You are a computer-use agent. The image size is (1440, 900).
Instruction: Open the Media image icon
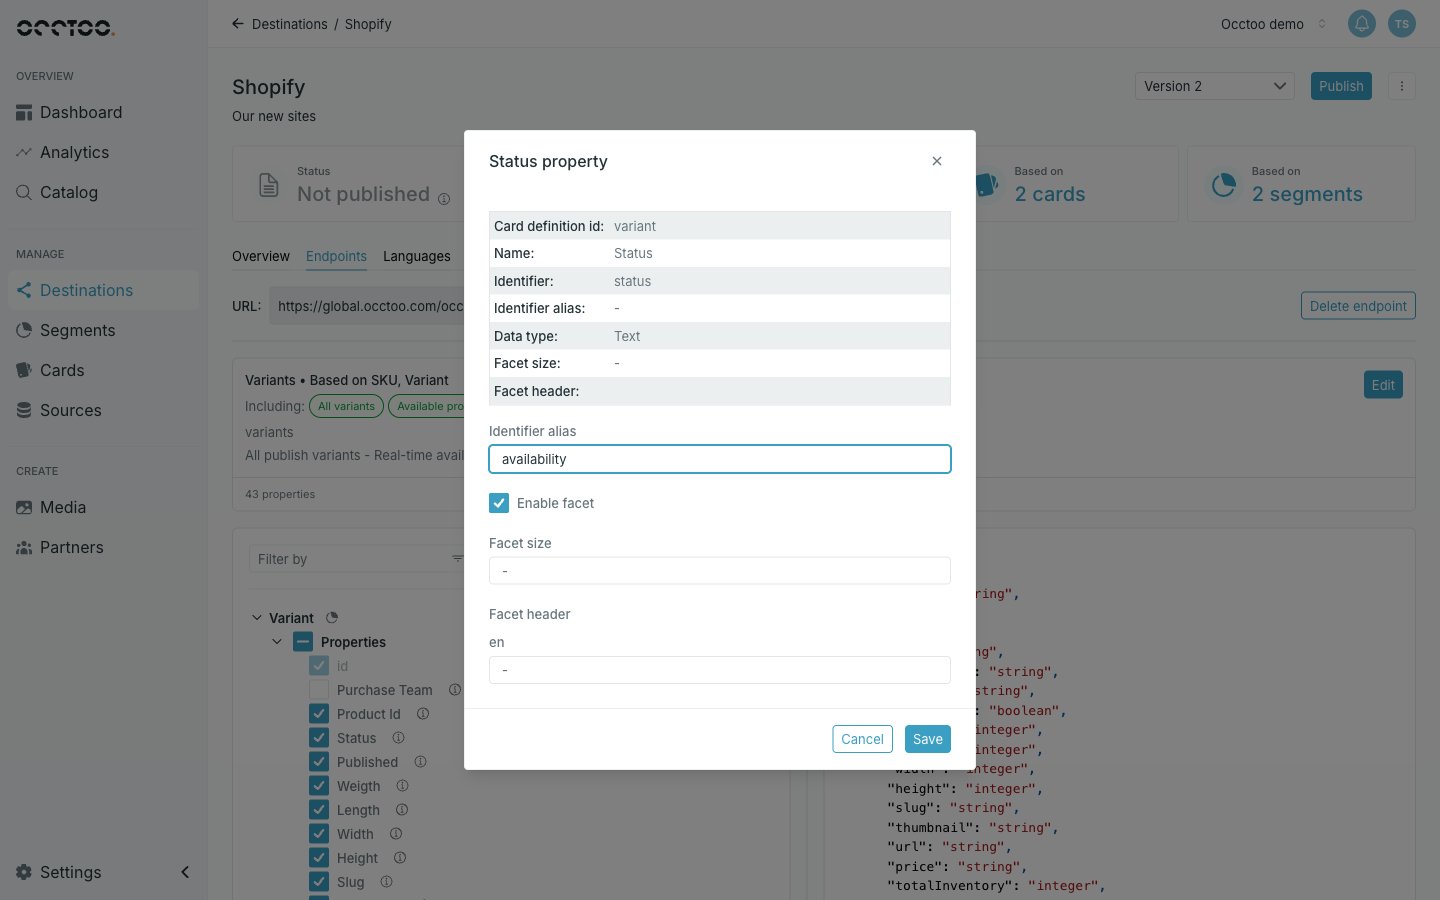[24, 508]
